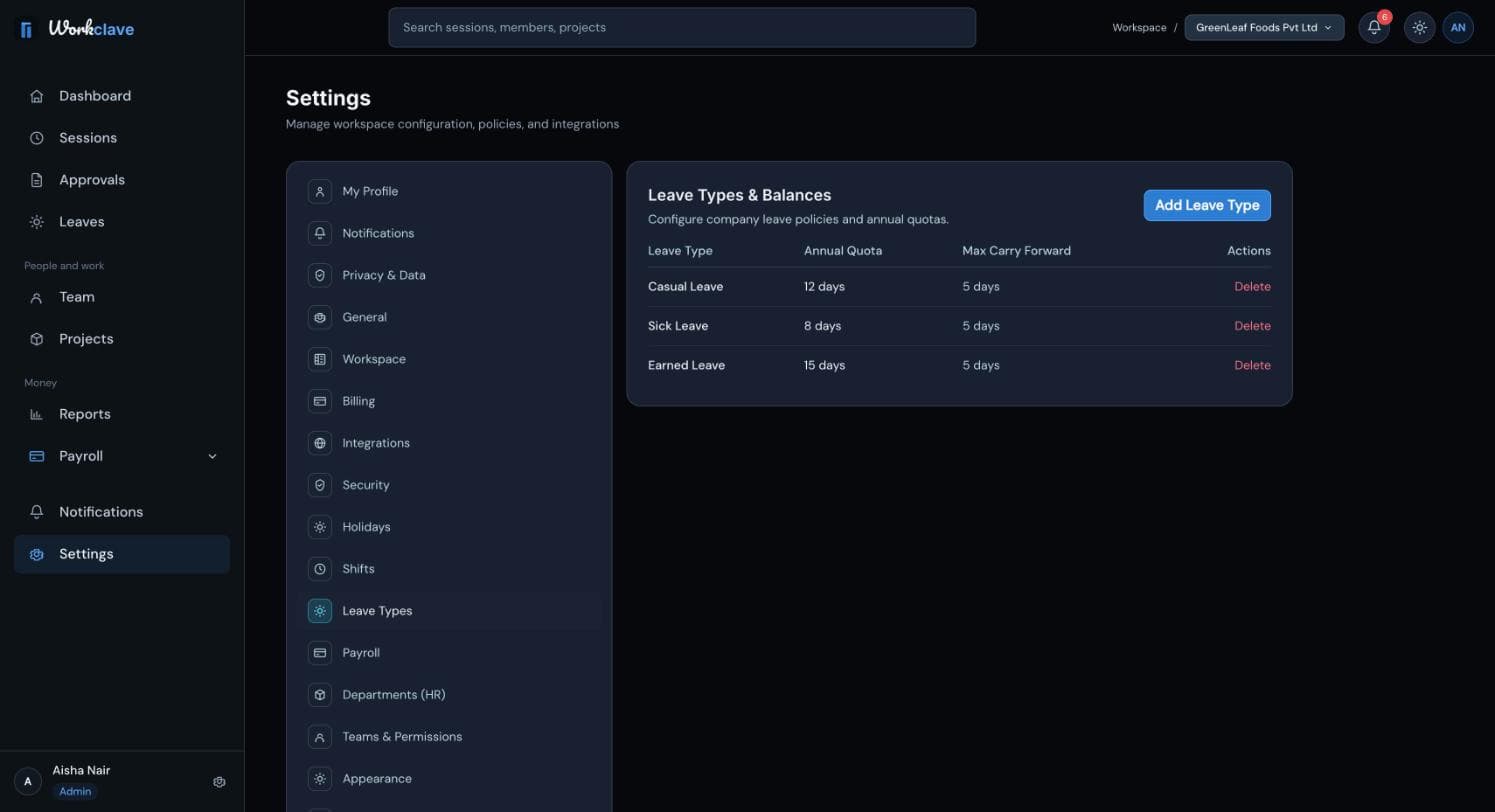The image size is (1495, 812).
Task: Click the Workclave logo icon
Action: pyautogui.click(x=26, y=29)
